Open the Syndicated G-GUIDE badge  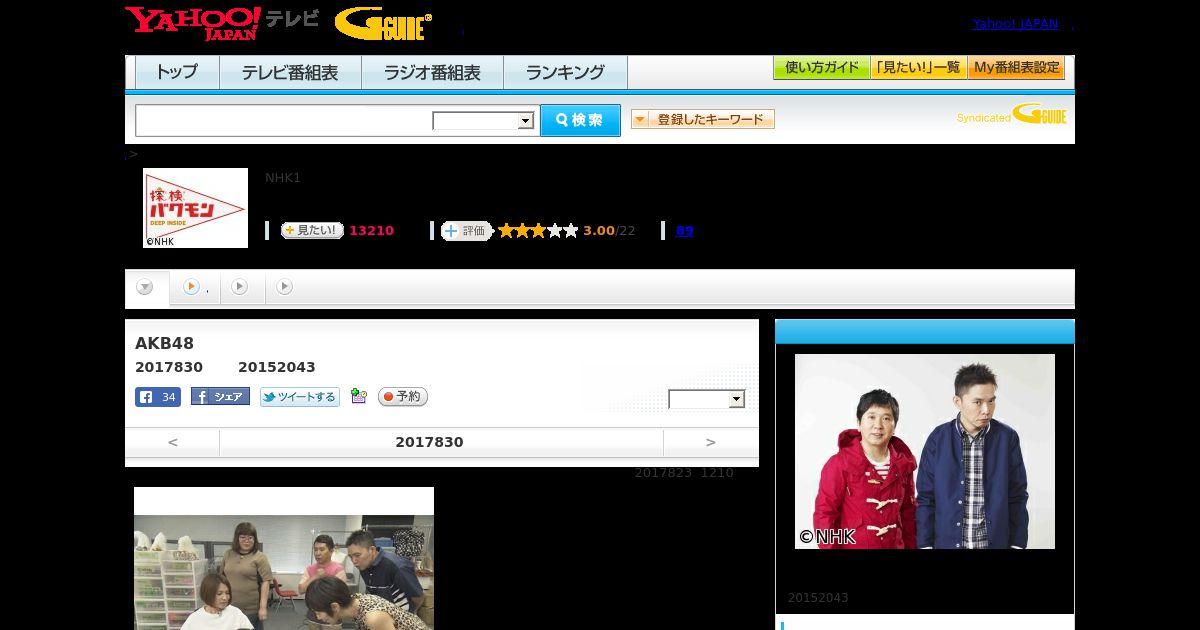1011,115
